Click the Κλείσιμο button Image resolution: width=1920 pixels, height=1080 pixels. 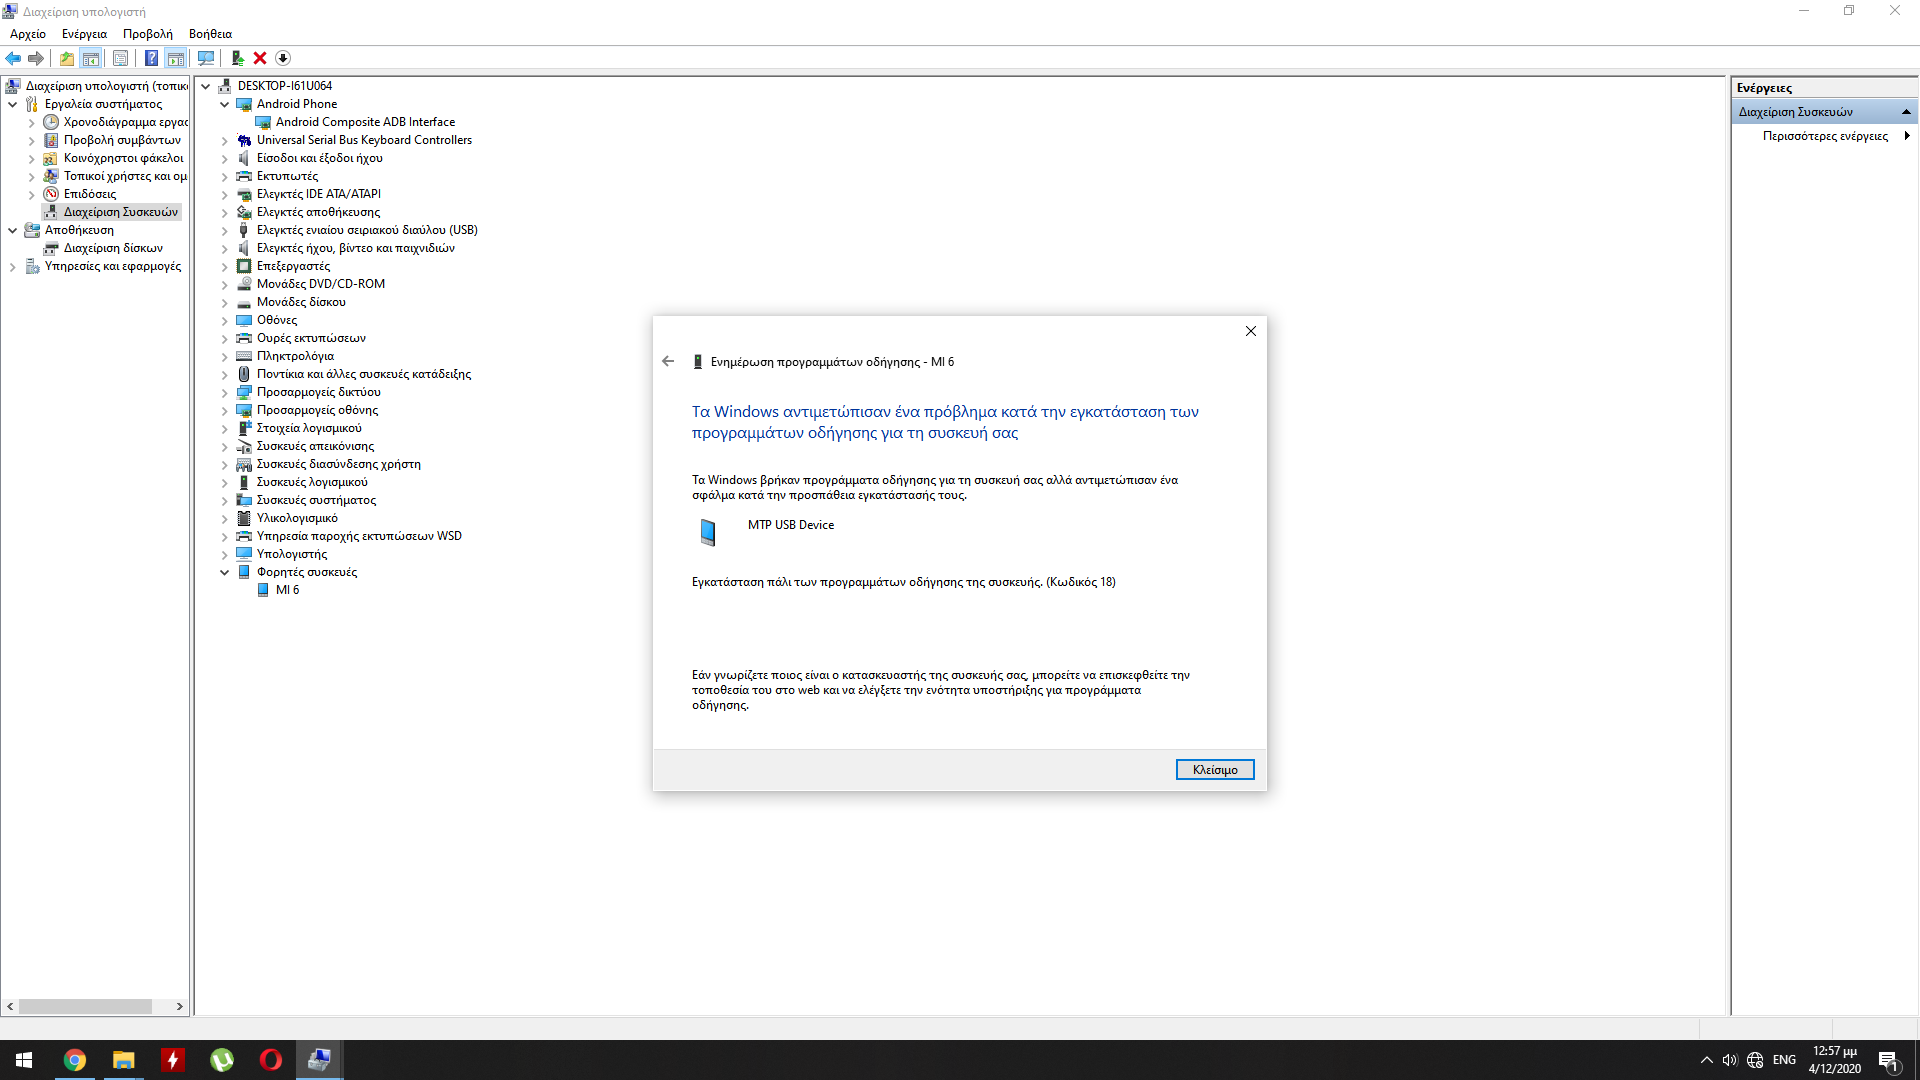pyautogui.click(x=1214, y=769)
